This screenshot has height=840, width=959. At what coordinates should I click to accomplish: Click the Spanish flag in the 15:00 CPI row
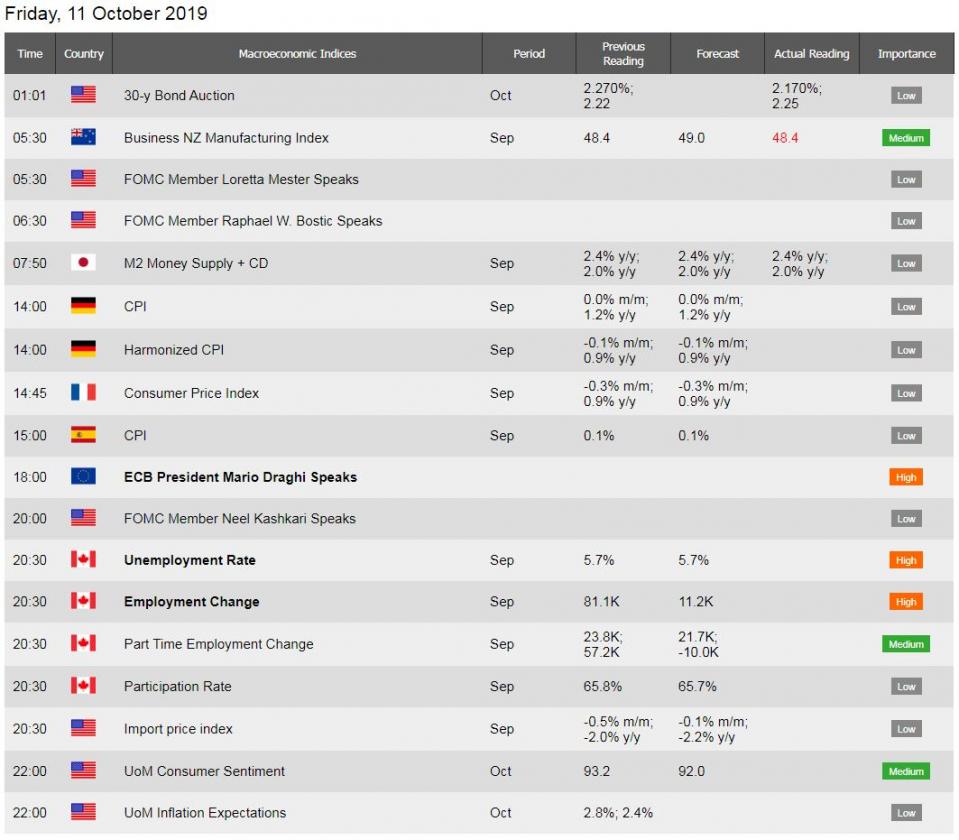(83, 435)
